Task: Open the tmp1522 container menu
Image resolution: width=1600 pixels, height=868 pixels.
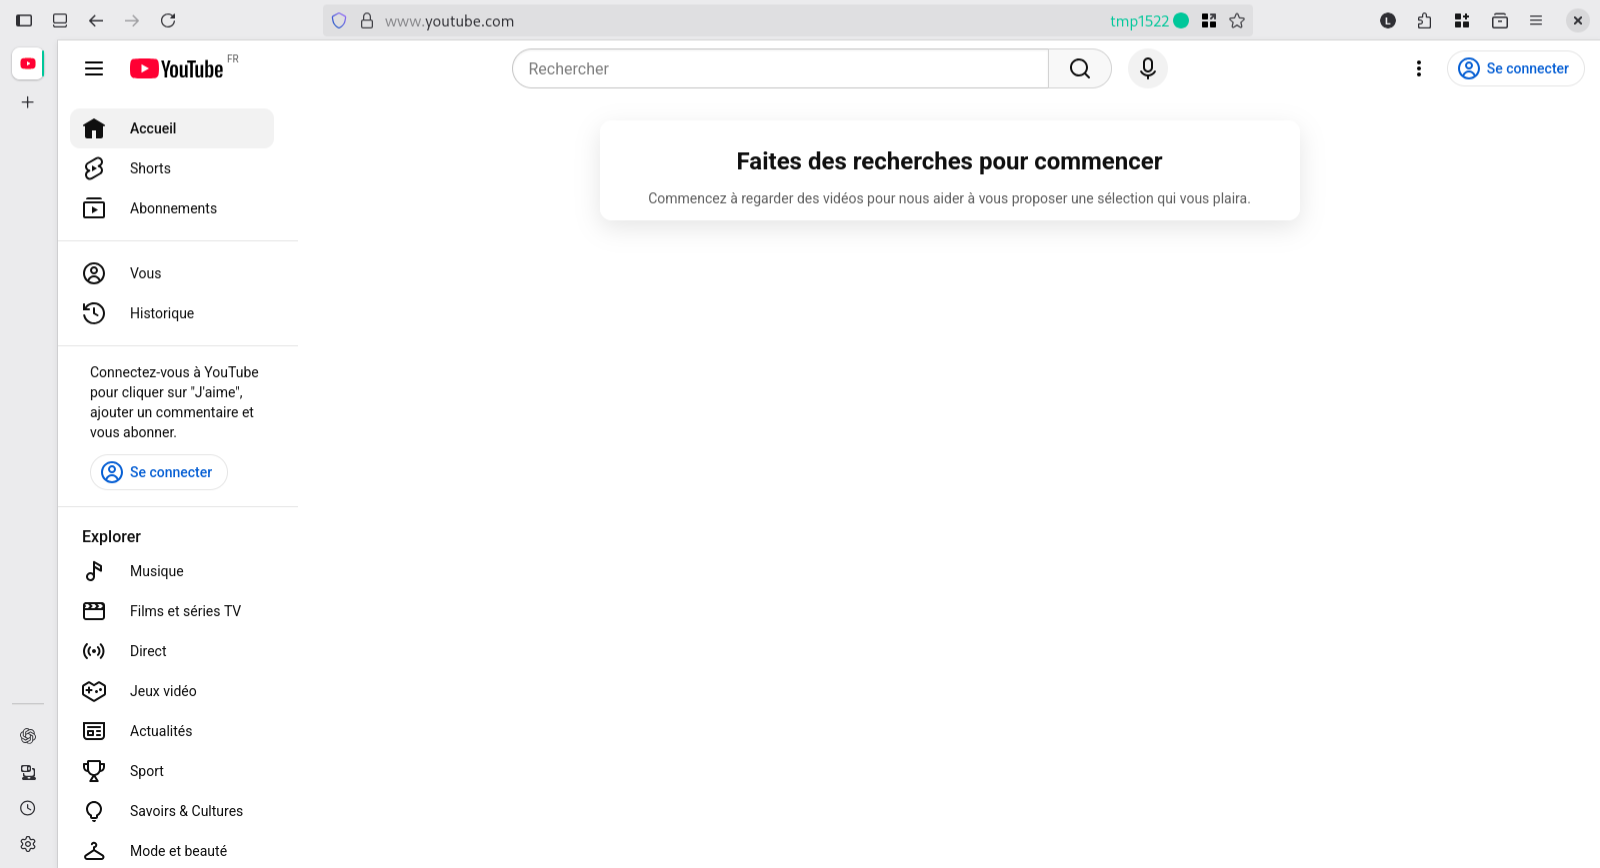Action: (x=1148, y=21)
